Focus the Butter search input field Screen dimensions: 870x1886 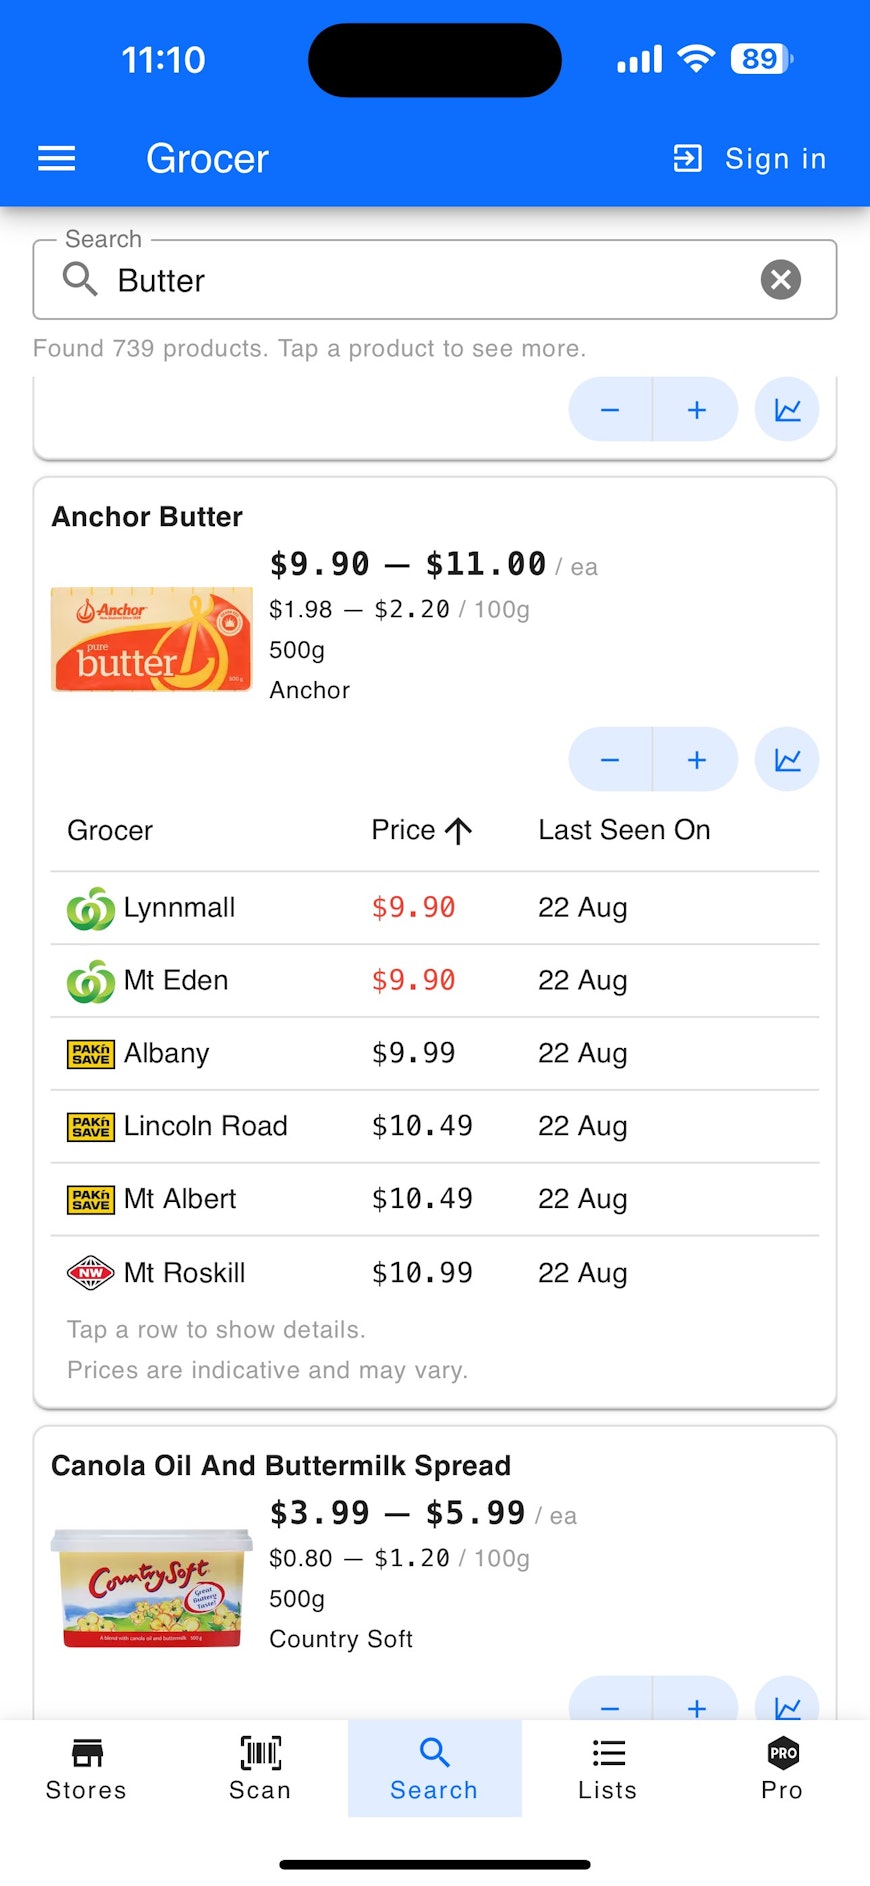pos(430,280)
